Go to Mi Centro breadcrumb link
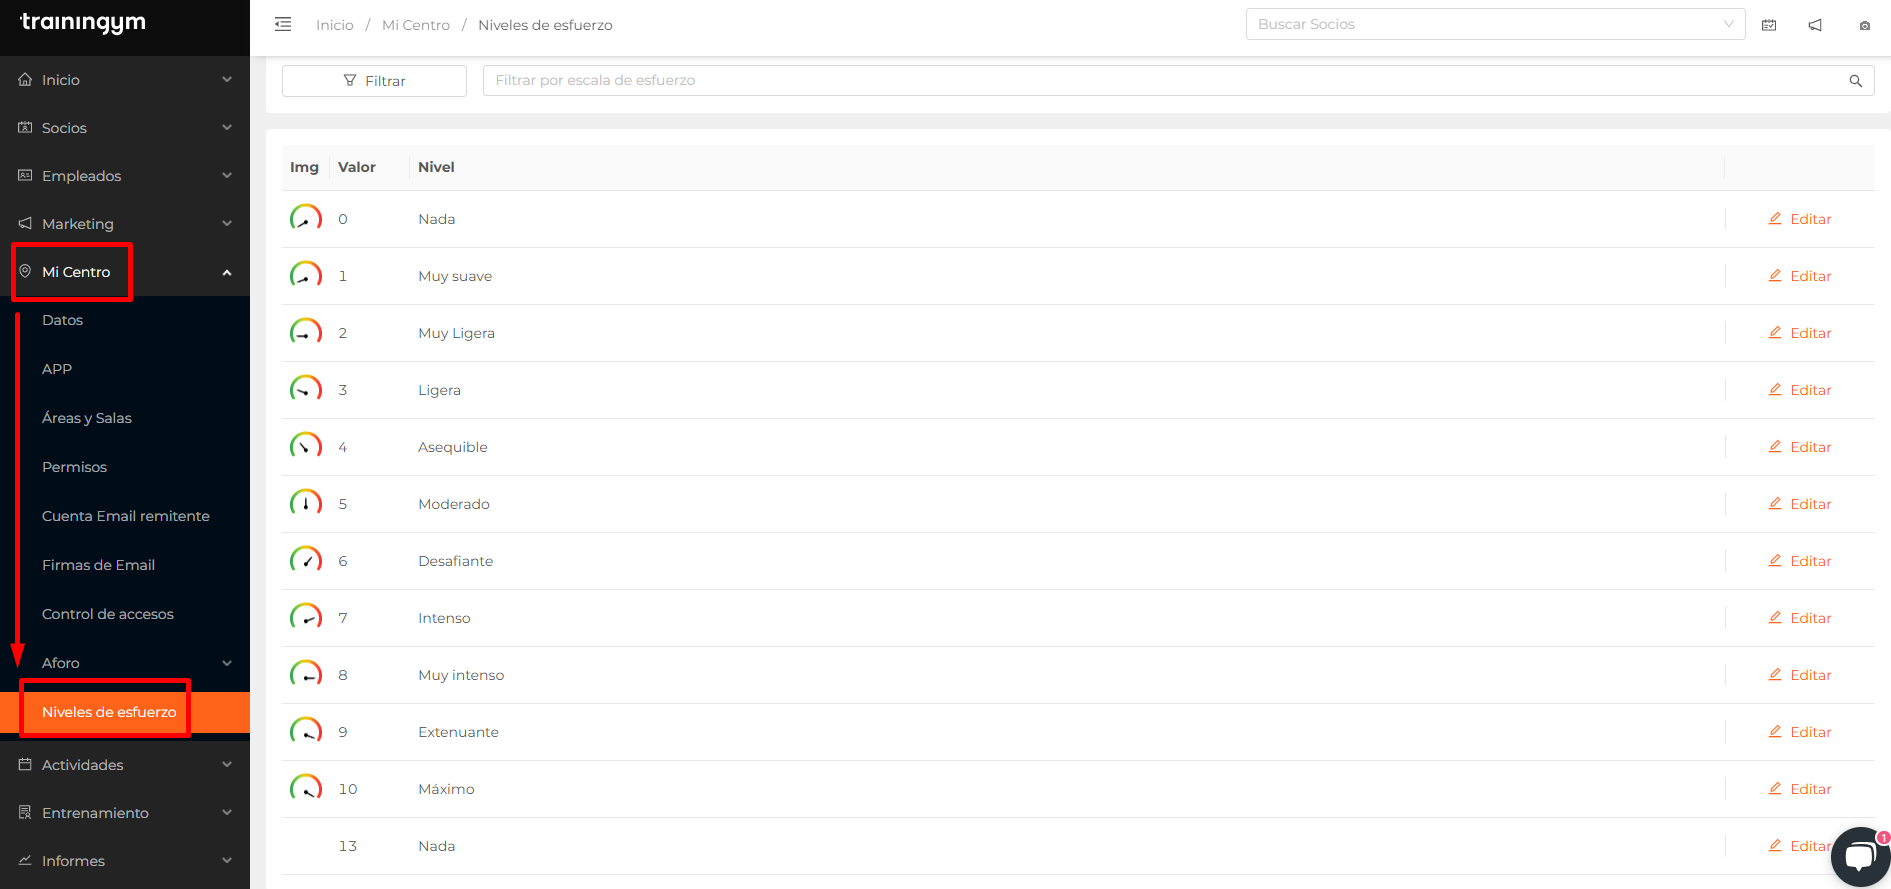 (416, 25)
